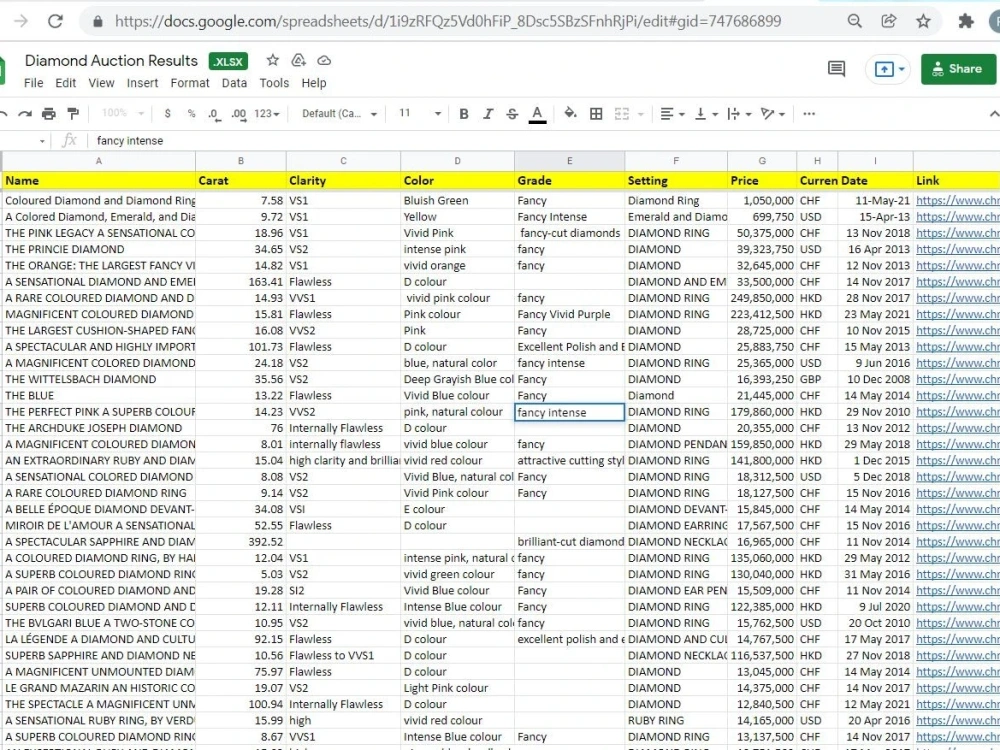Select the carat cell 392.52

[x=241, y=542]
